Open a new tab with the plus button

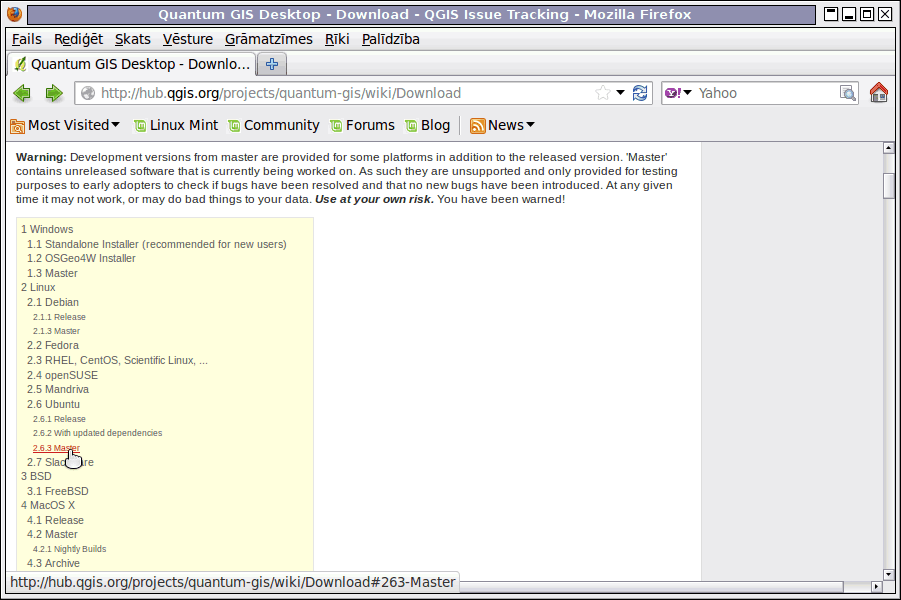pyautogui.click(x=272, y=64)
